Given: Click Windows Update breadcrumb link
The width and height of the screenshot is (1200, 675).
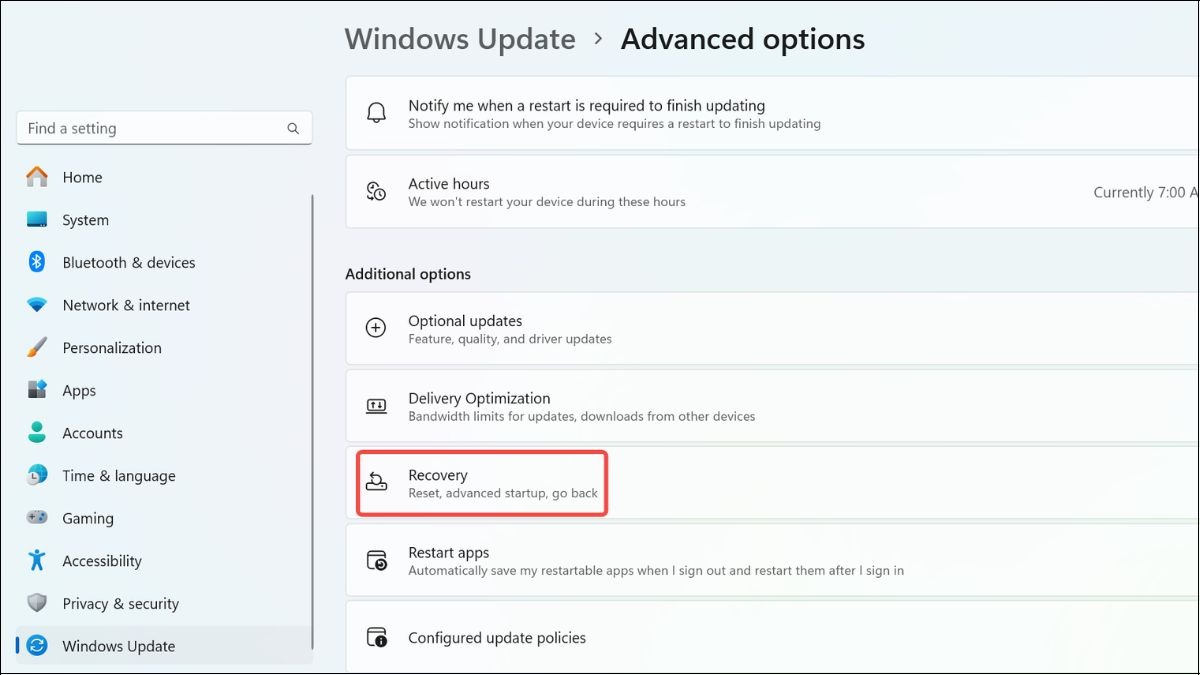Looking at the screenshot, I should click(x=460, y=39).
